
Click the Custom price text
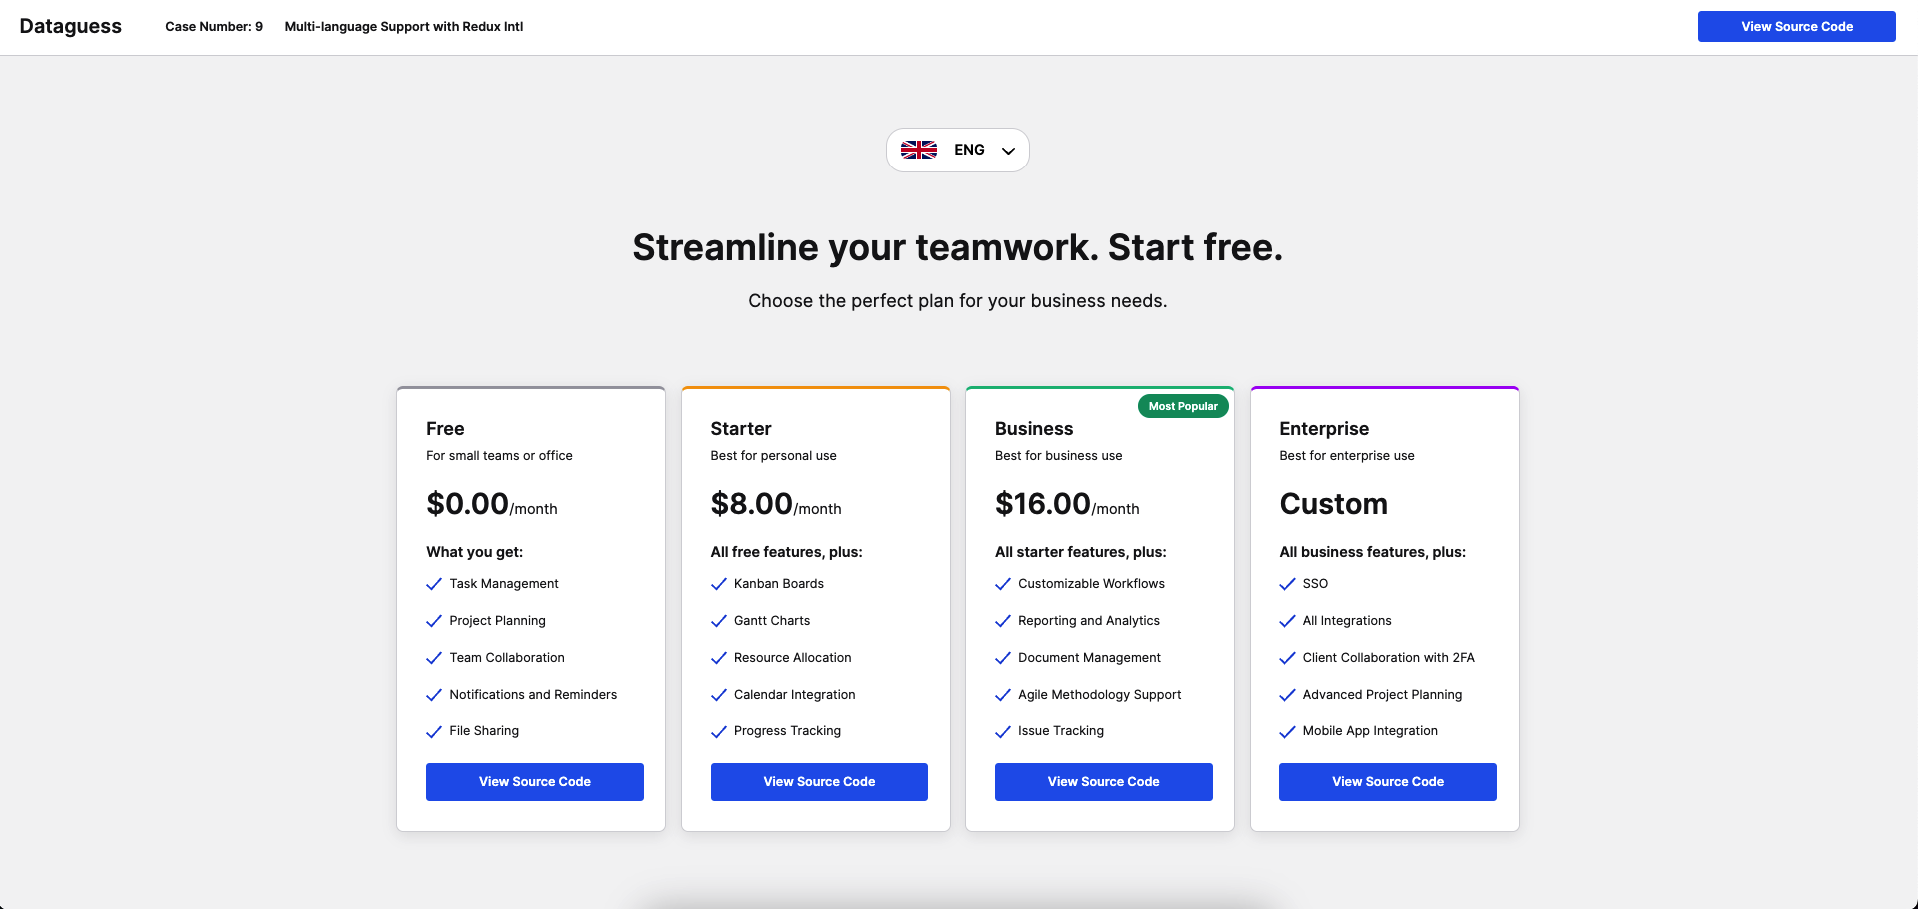point(1334,503)
